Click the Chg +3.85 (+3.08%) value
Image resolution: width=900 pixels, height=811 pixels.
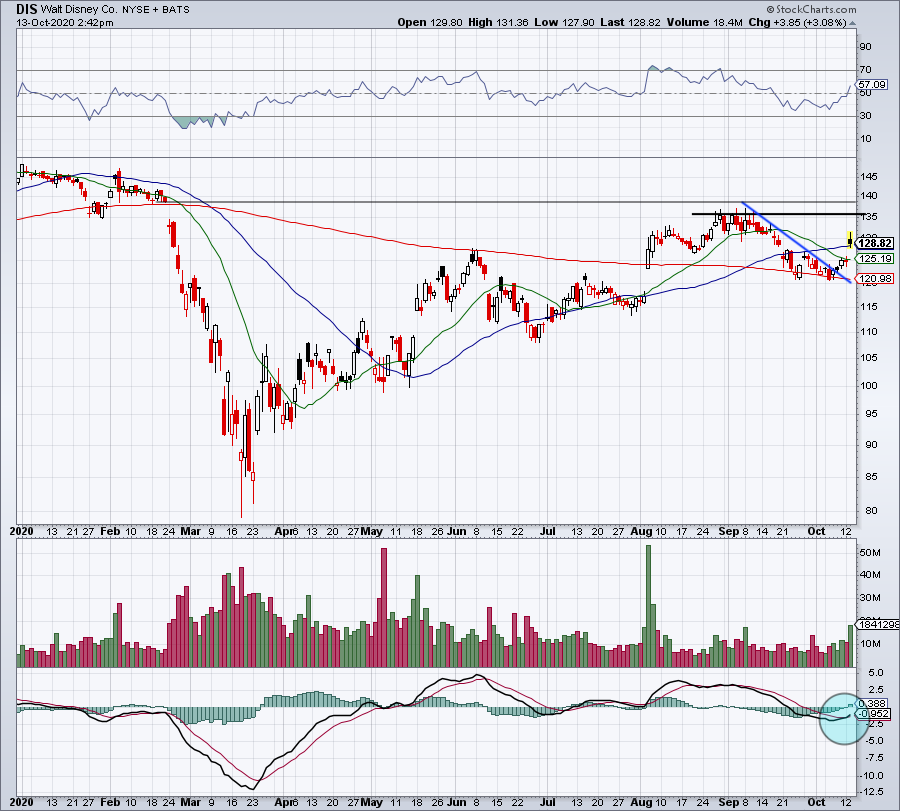pyautogui.click(x=797, y=22)
